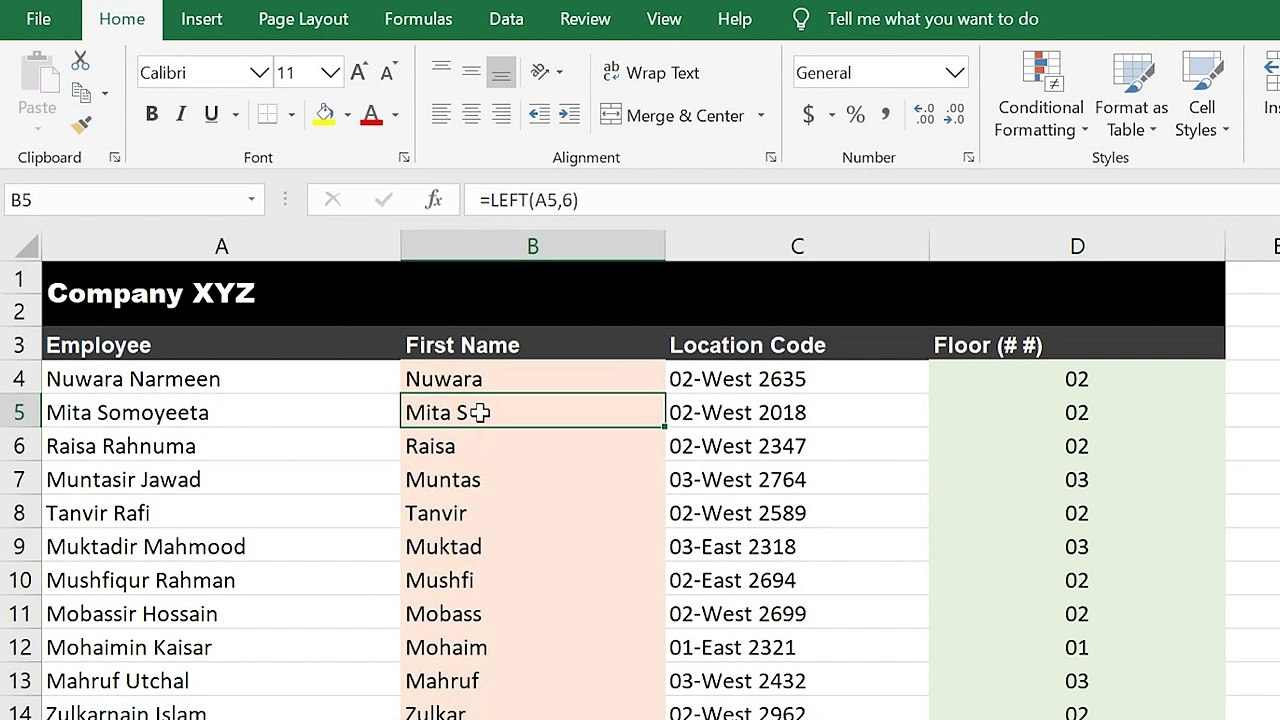Click the Cut scissors icon
Image resolution: width=1280 pixels, height=720 pixels.
(x=81, y=61)
